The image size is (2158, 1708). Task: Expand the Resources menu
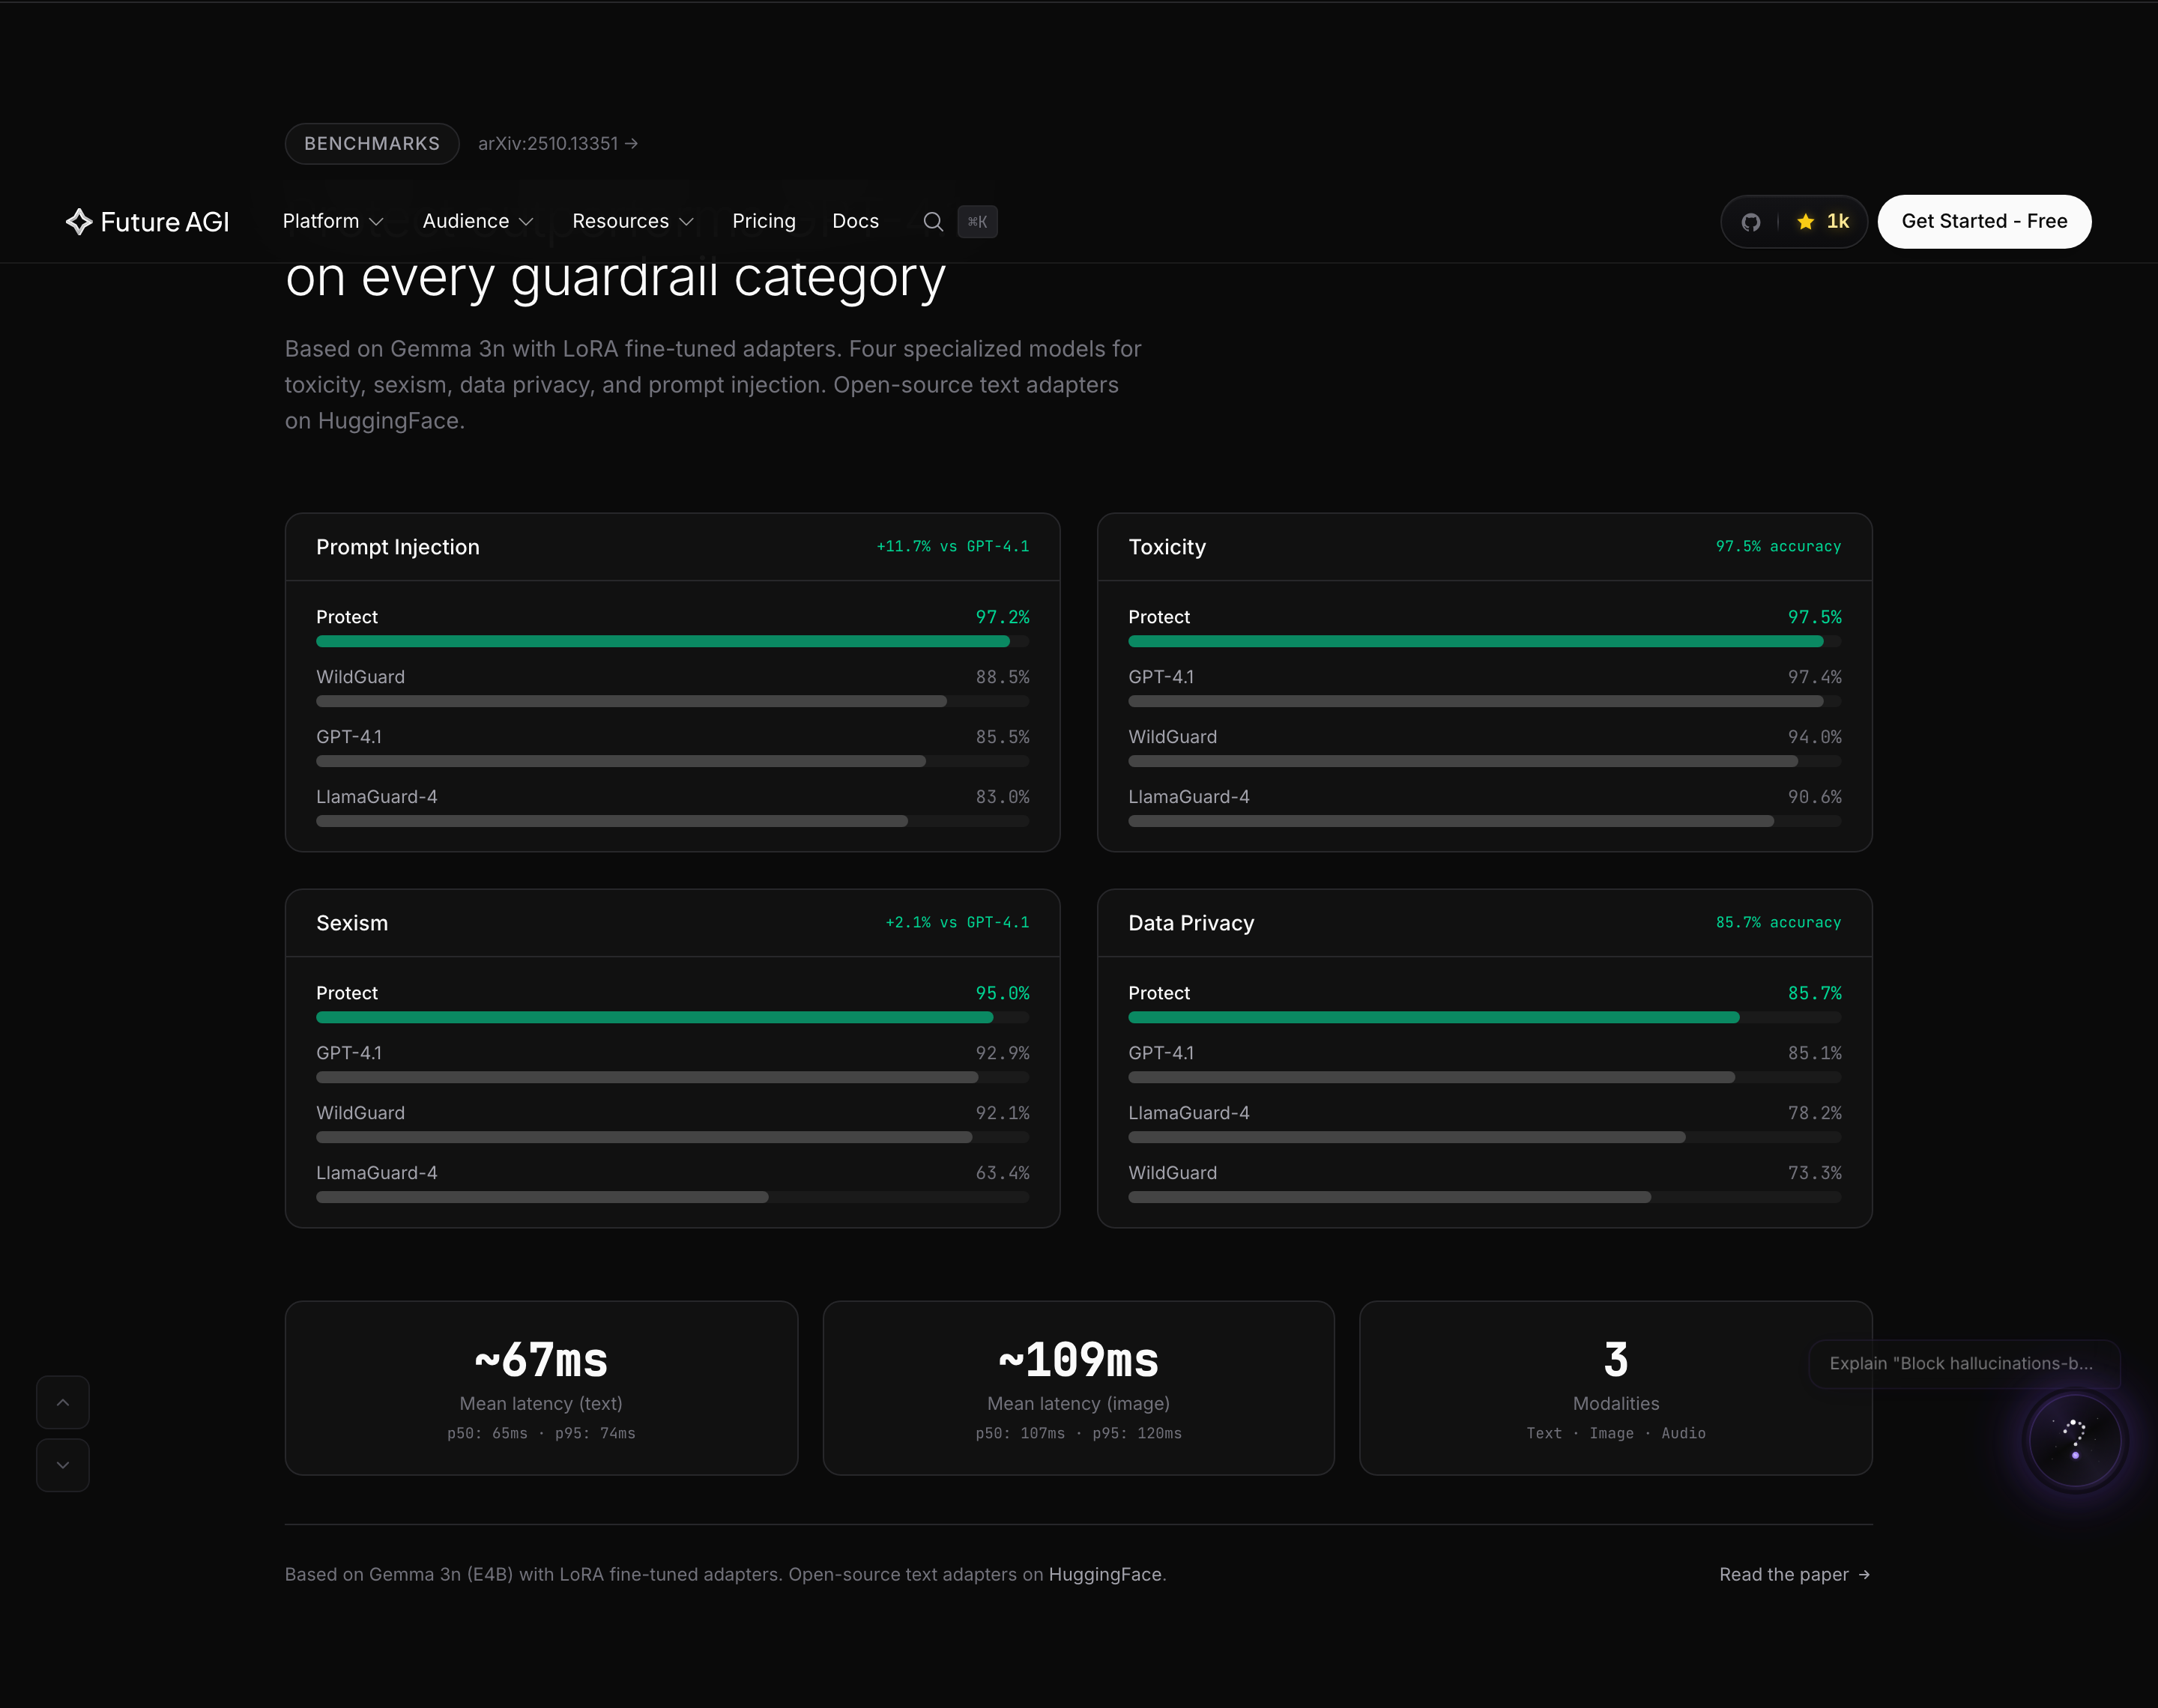pos(633,221)
